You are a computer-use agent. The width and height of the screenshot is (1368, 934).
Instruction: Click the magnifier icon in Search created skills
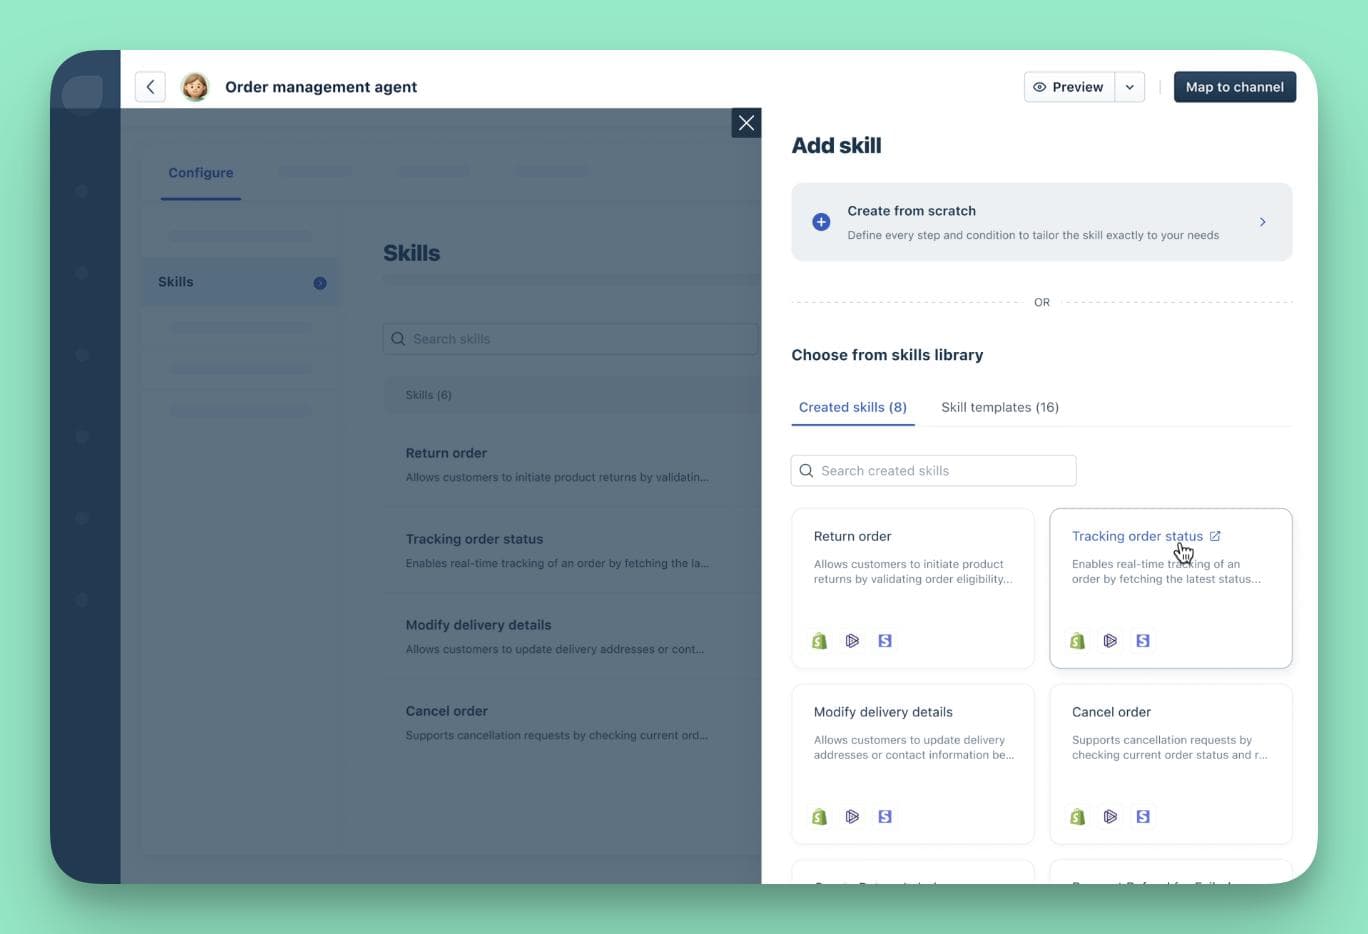pyautogui.click(x=807, y=470)
